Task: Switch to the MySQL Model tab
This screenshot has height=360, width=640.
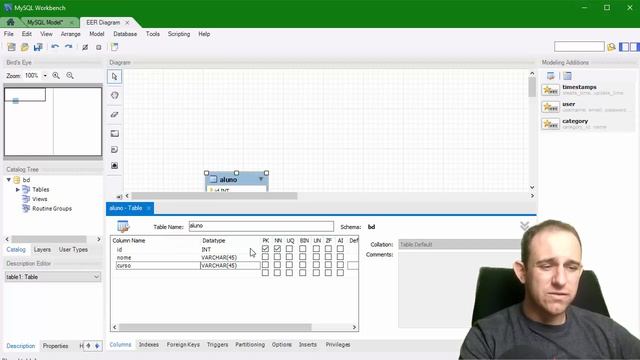Action: [45, 22]
